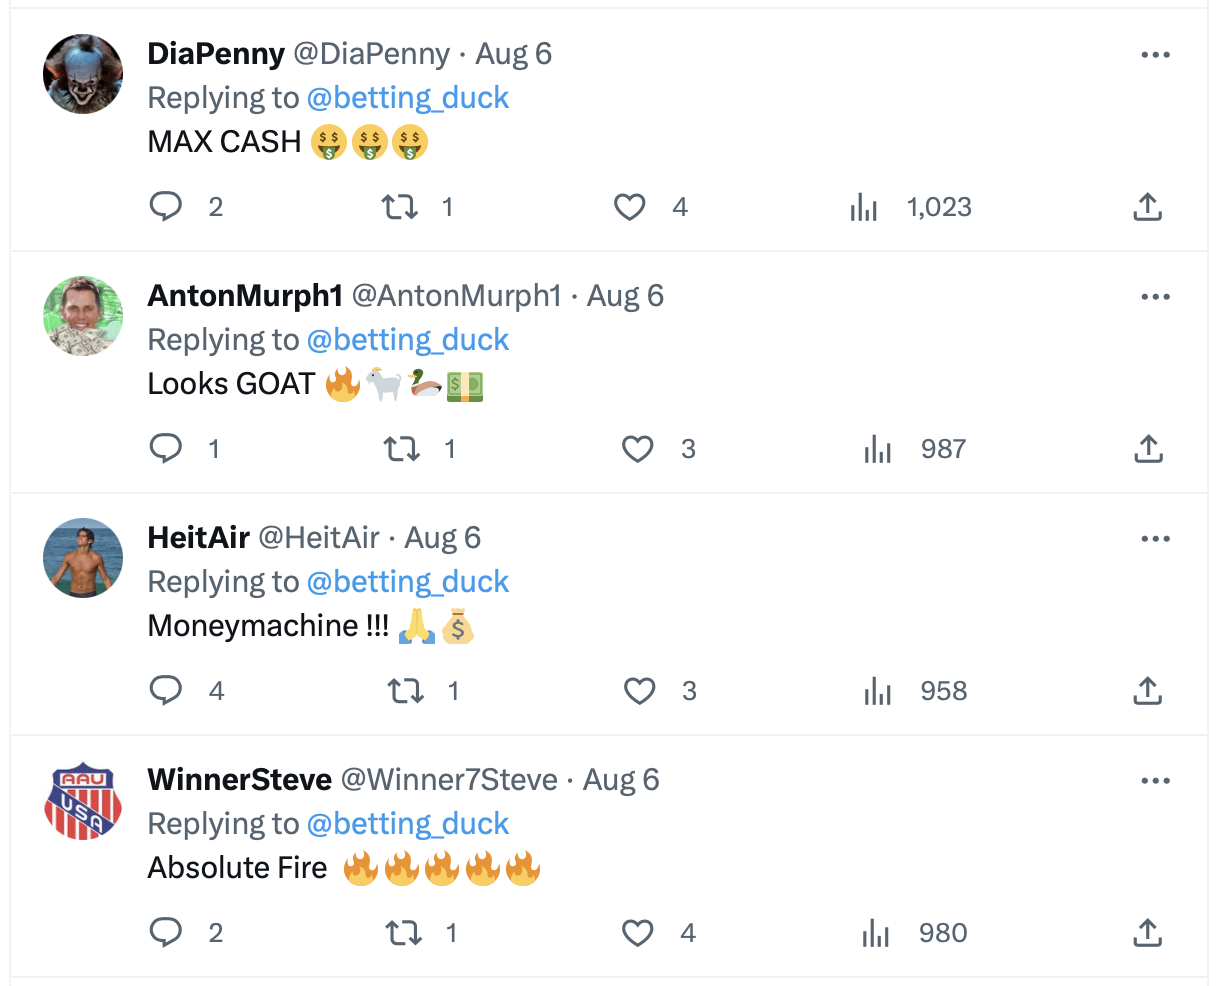
Task: Retweet WinnerSteve's Absolute Fire tweet
Action: point(402,933)
